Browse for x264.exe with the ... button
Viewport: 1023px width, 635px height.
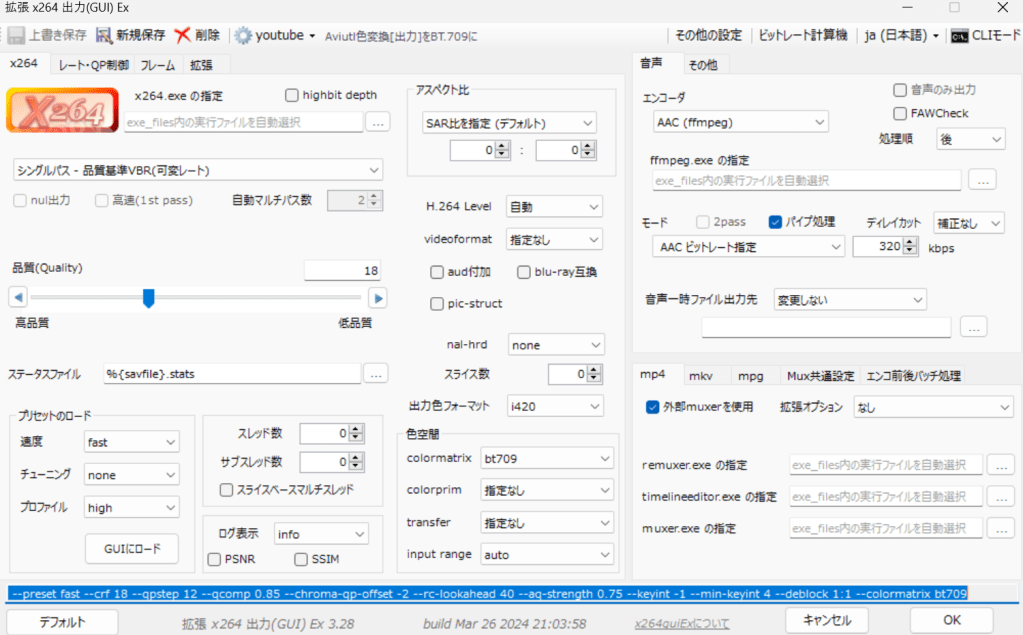[x=377, y=122]
